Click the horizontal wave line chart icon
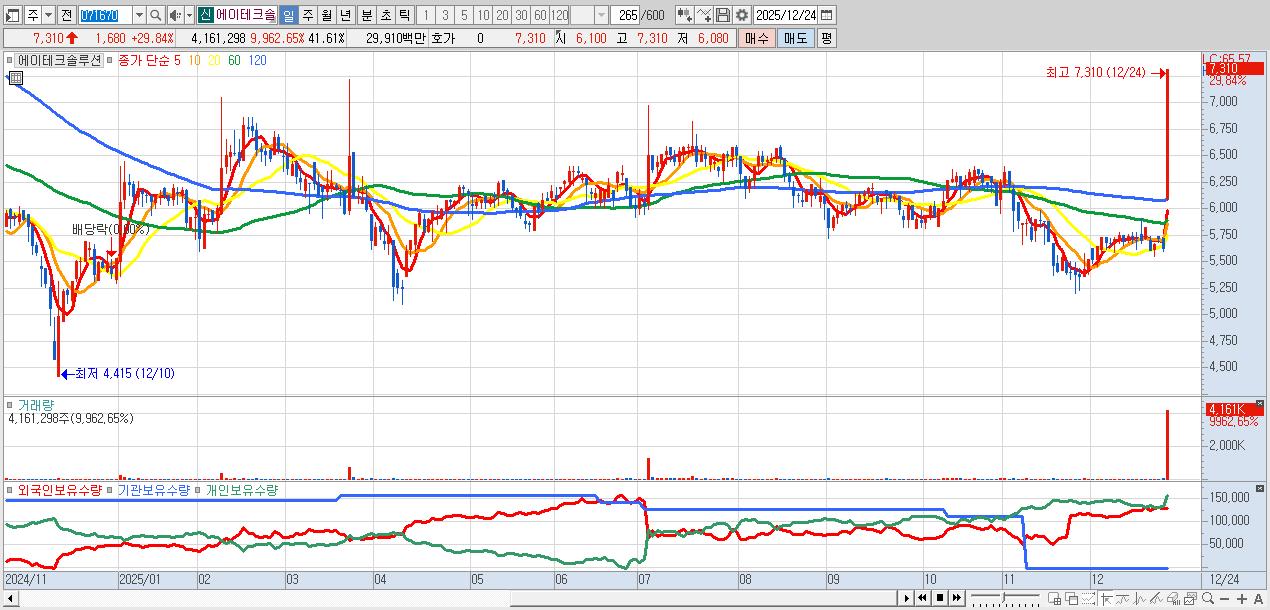The image size is (1270, 610). pos(1123,598)
